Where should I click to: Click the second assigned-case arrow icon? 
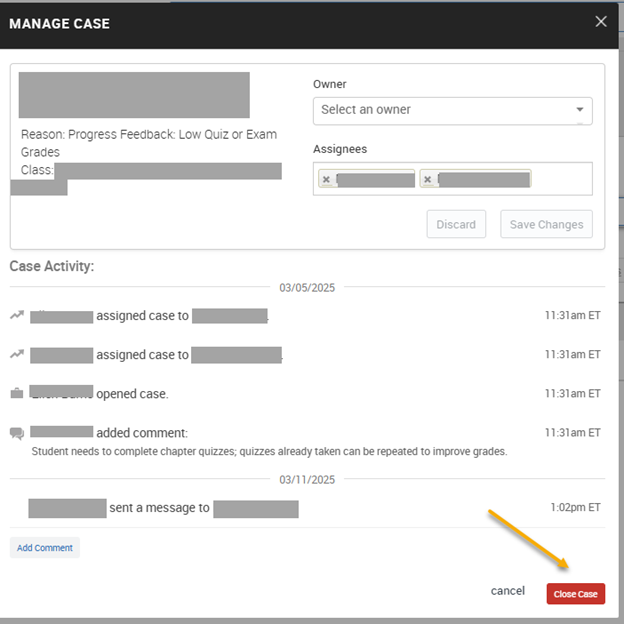pyautogui.click(x=16, y=354)
